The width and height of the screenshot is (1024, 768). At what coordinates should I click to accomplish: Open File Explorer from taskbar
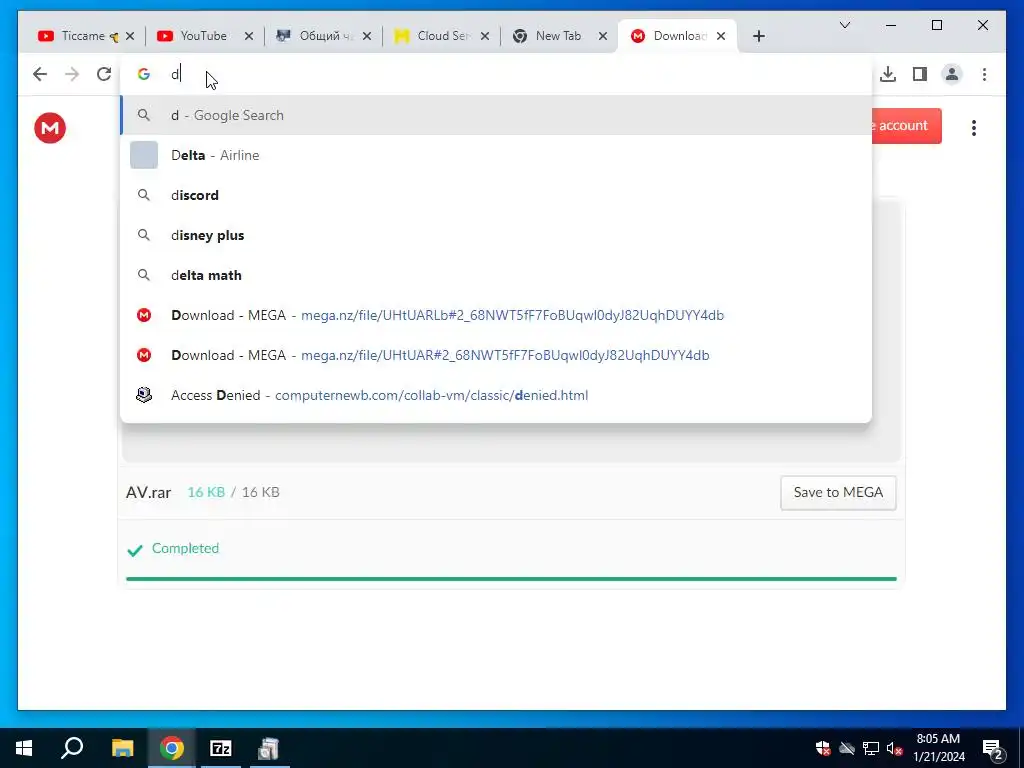122,748
